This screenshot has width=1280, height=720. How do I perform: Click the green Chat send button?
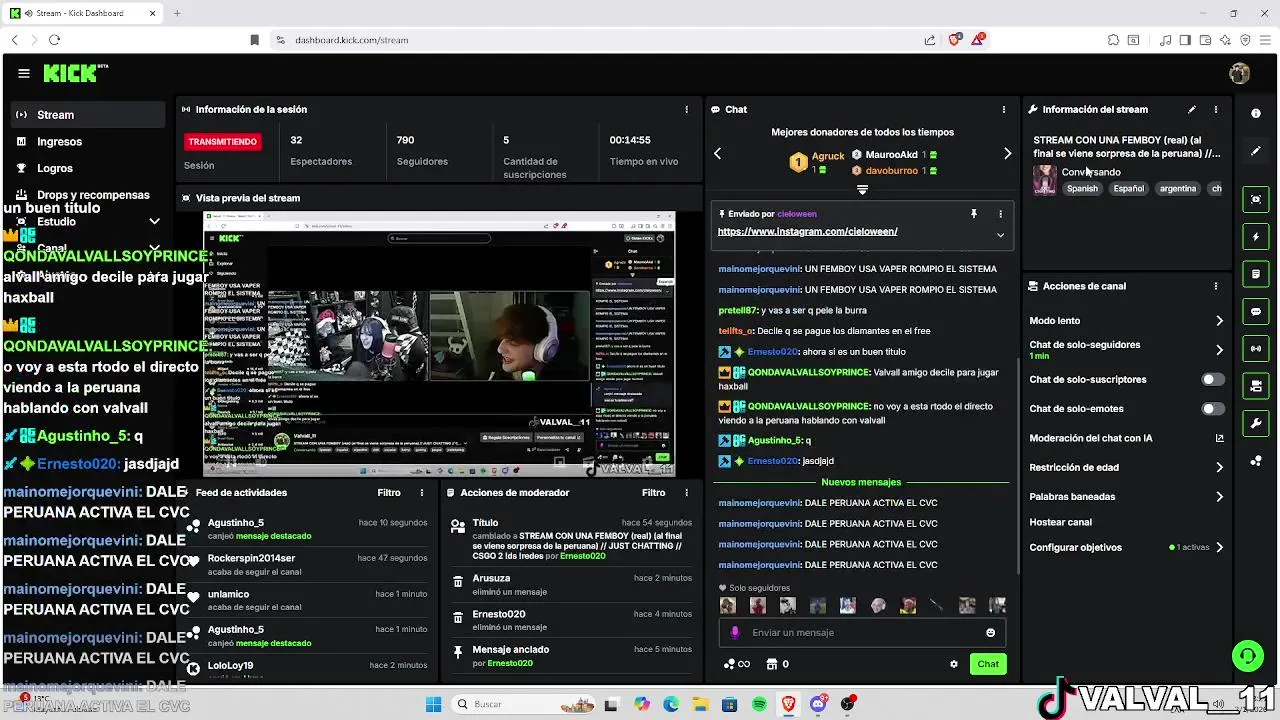988,664
